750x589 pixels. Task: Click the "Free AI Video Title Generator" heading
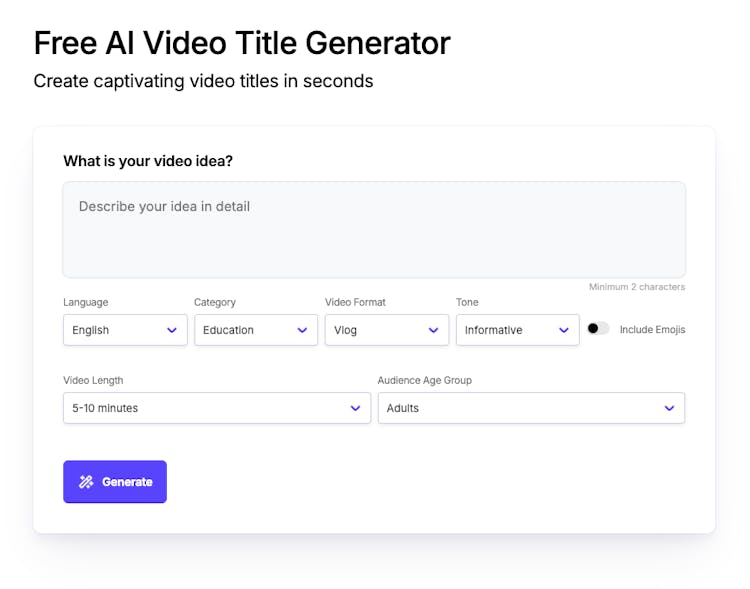[242, 43]
